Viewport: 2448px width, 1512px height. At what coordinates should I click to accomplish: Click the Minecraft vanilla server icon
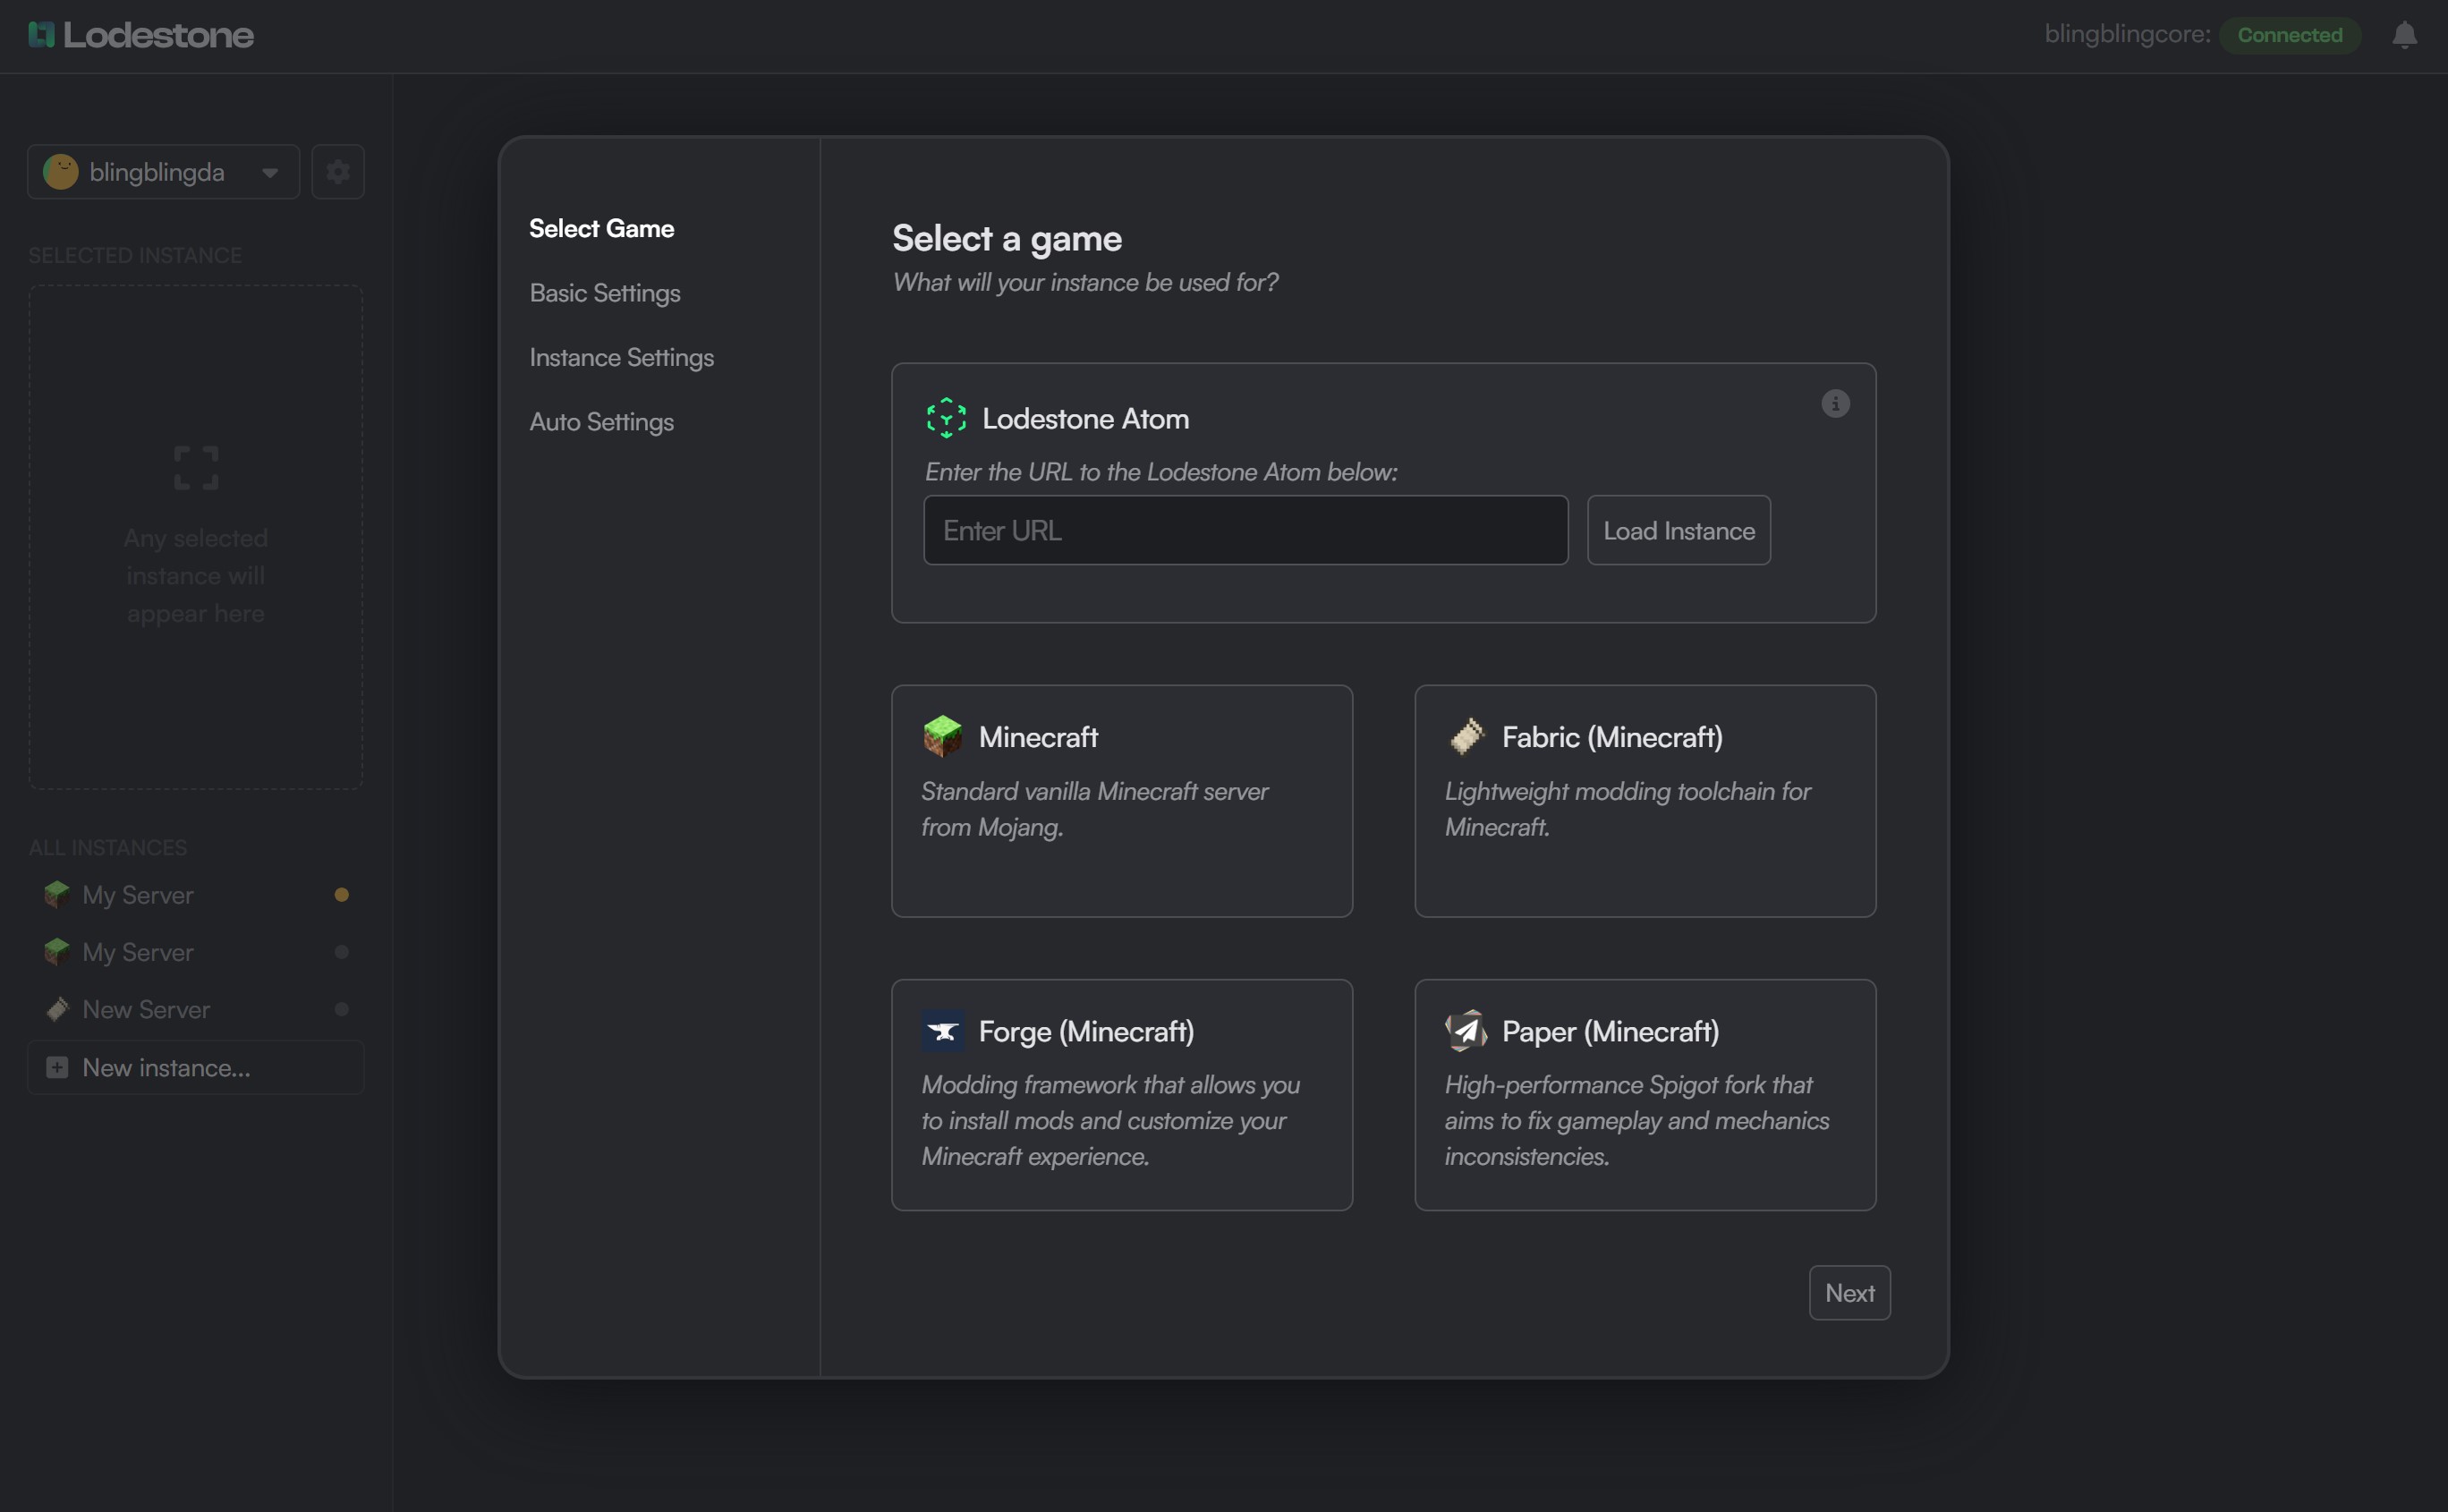(x=940, y=736)
